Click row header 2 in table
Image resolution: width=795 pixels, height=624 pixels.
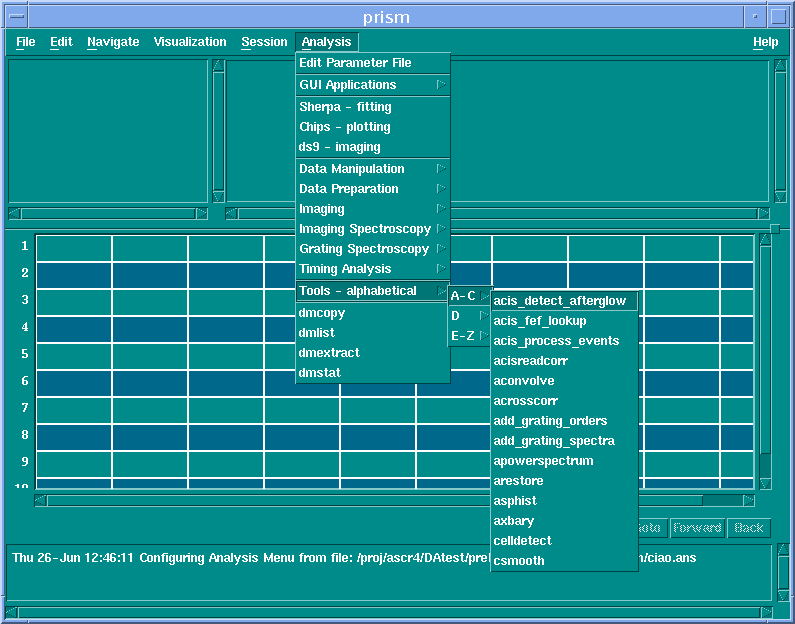point(24,273)
